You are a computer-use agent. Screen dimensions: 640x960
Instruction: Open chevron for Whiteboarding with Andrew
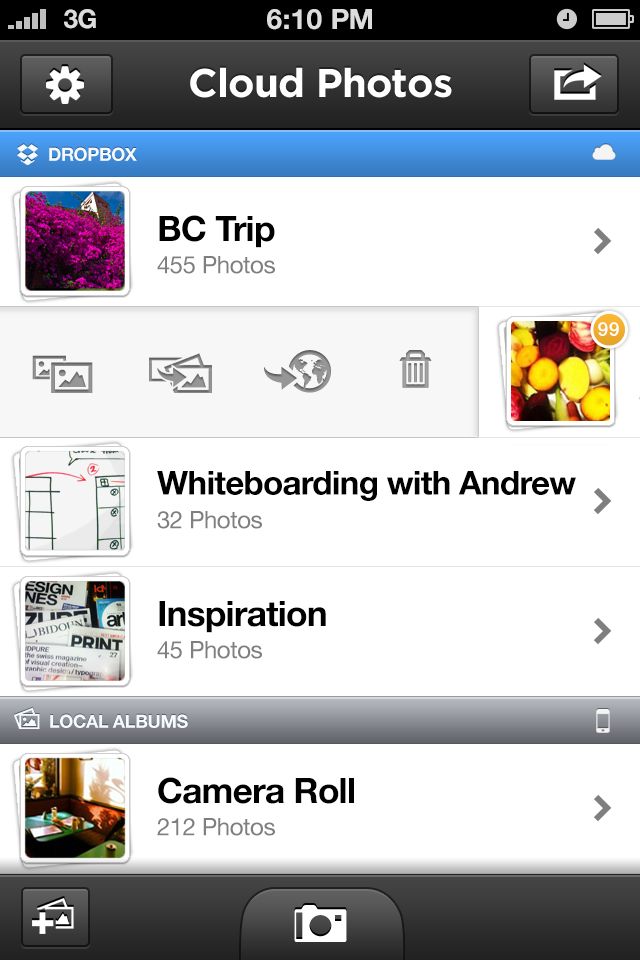point(602,501)
